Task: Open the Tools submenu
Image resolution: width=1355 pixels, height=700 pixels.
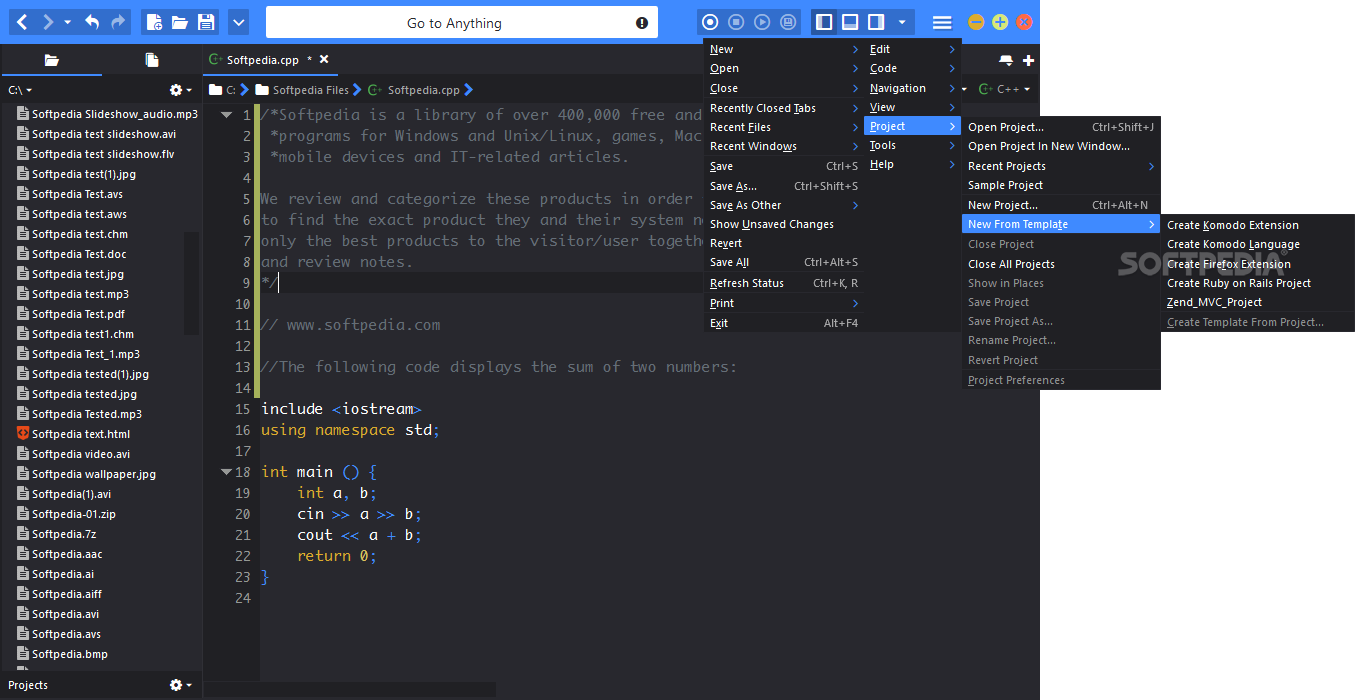Action: tap(912, 145)
